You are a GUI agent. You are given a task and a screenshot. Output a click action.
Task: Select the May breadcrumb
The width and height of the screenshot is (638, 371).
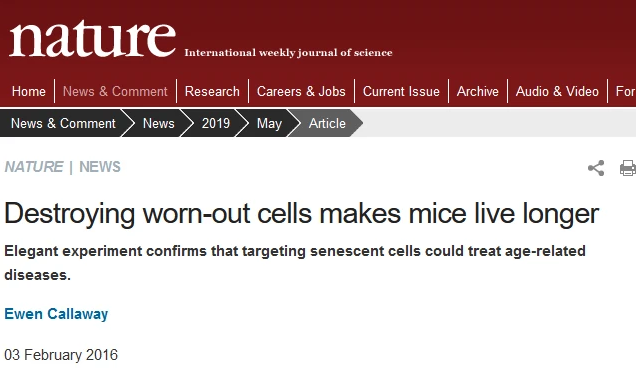269,123
